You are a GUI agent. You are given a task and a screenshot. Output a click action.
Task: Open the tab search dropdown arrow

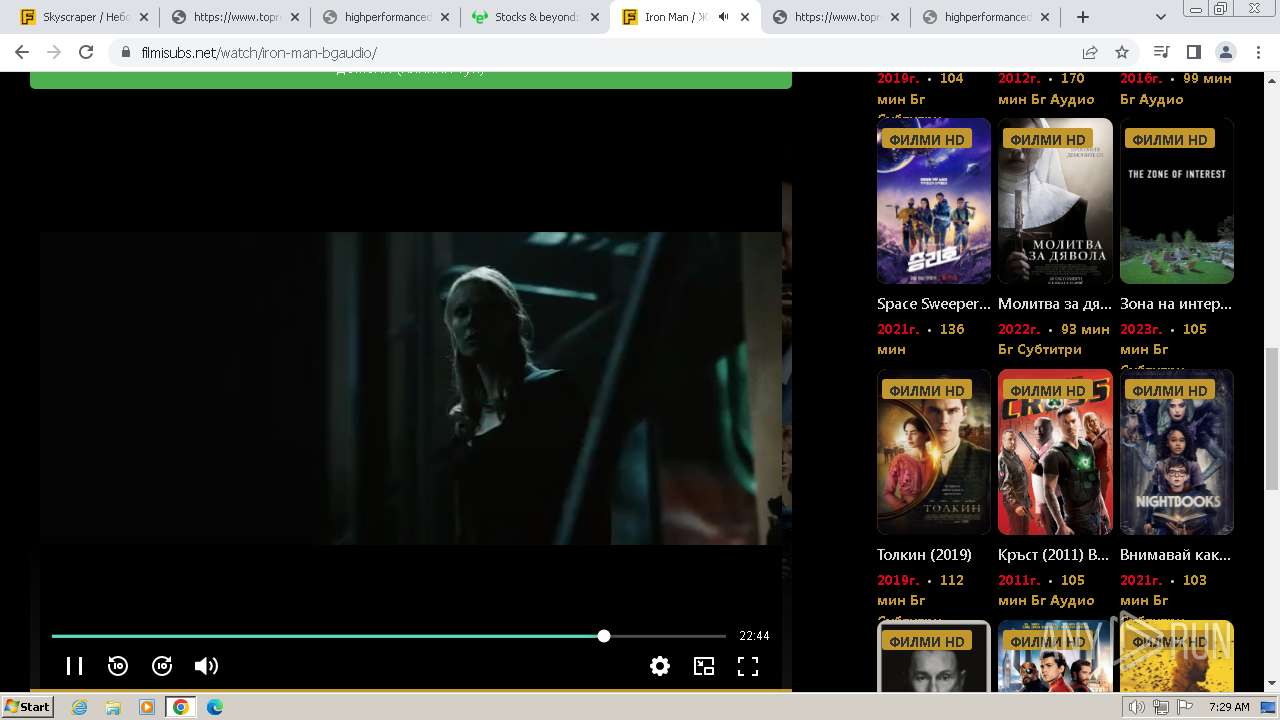pyautogui.click(x=1161, y=17)
